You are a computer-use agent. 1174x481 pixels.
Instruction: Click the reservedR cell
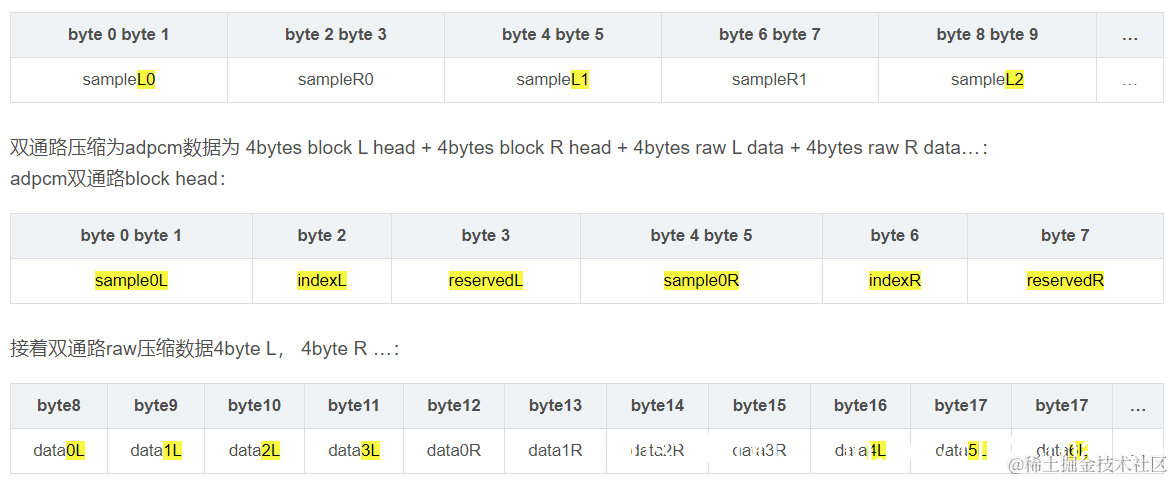(x=1065, y=281)
